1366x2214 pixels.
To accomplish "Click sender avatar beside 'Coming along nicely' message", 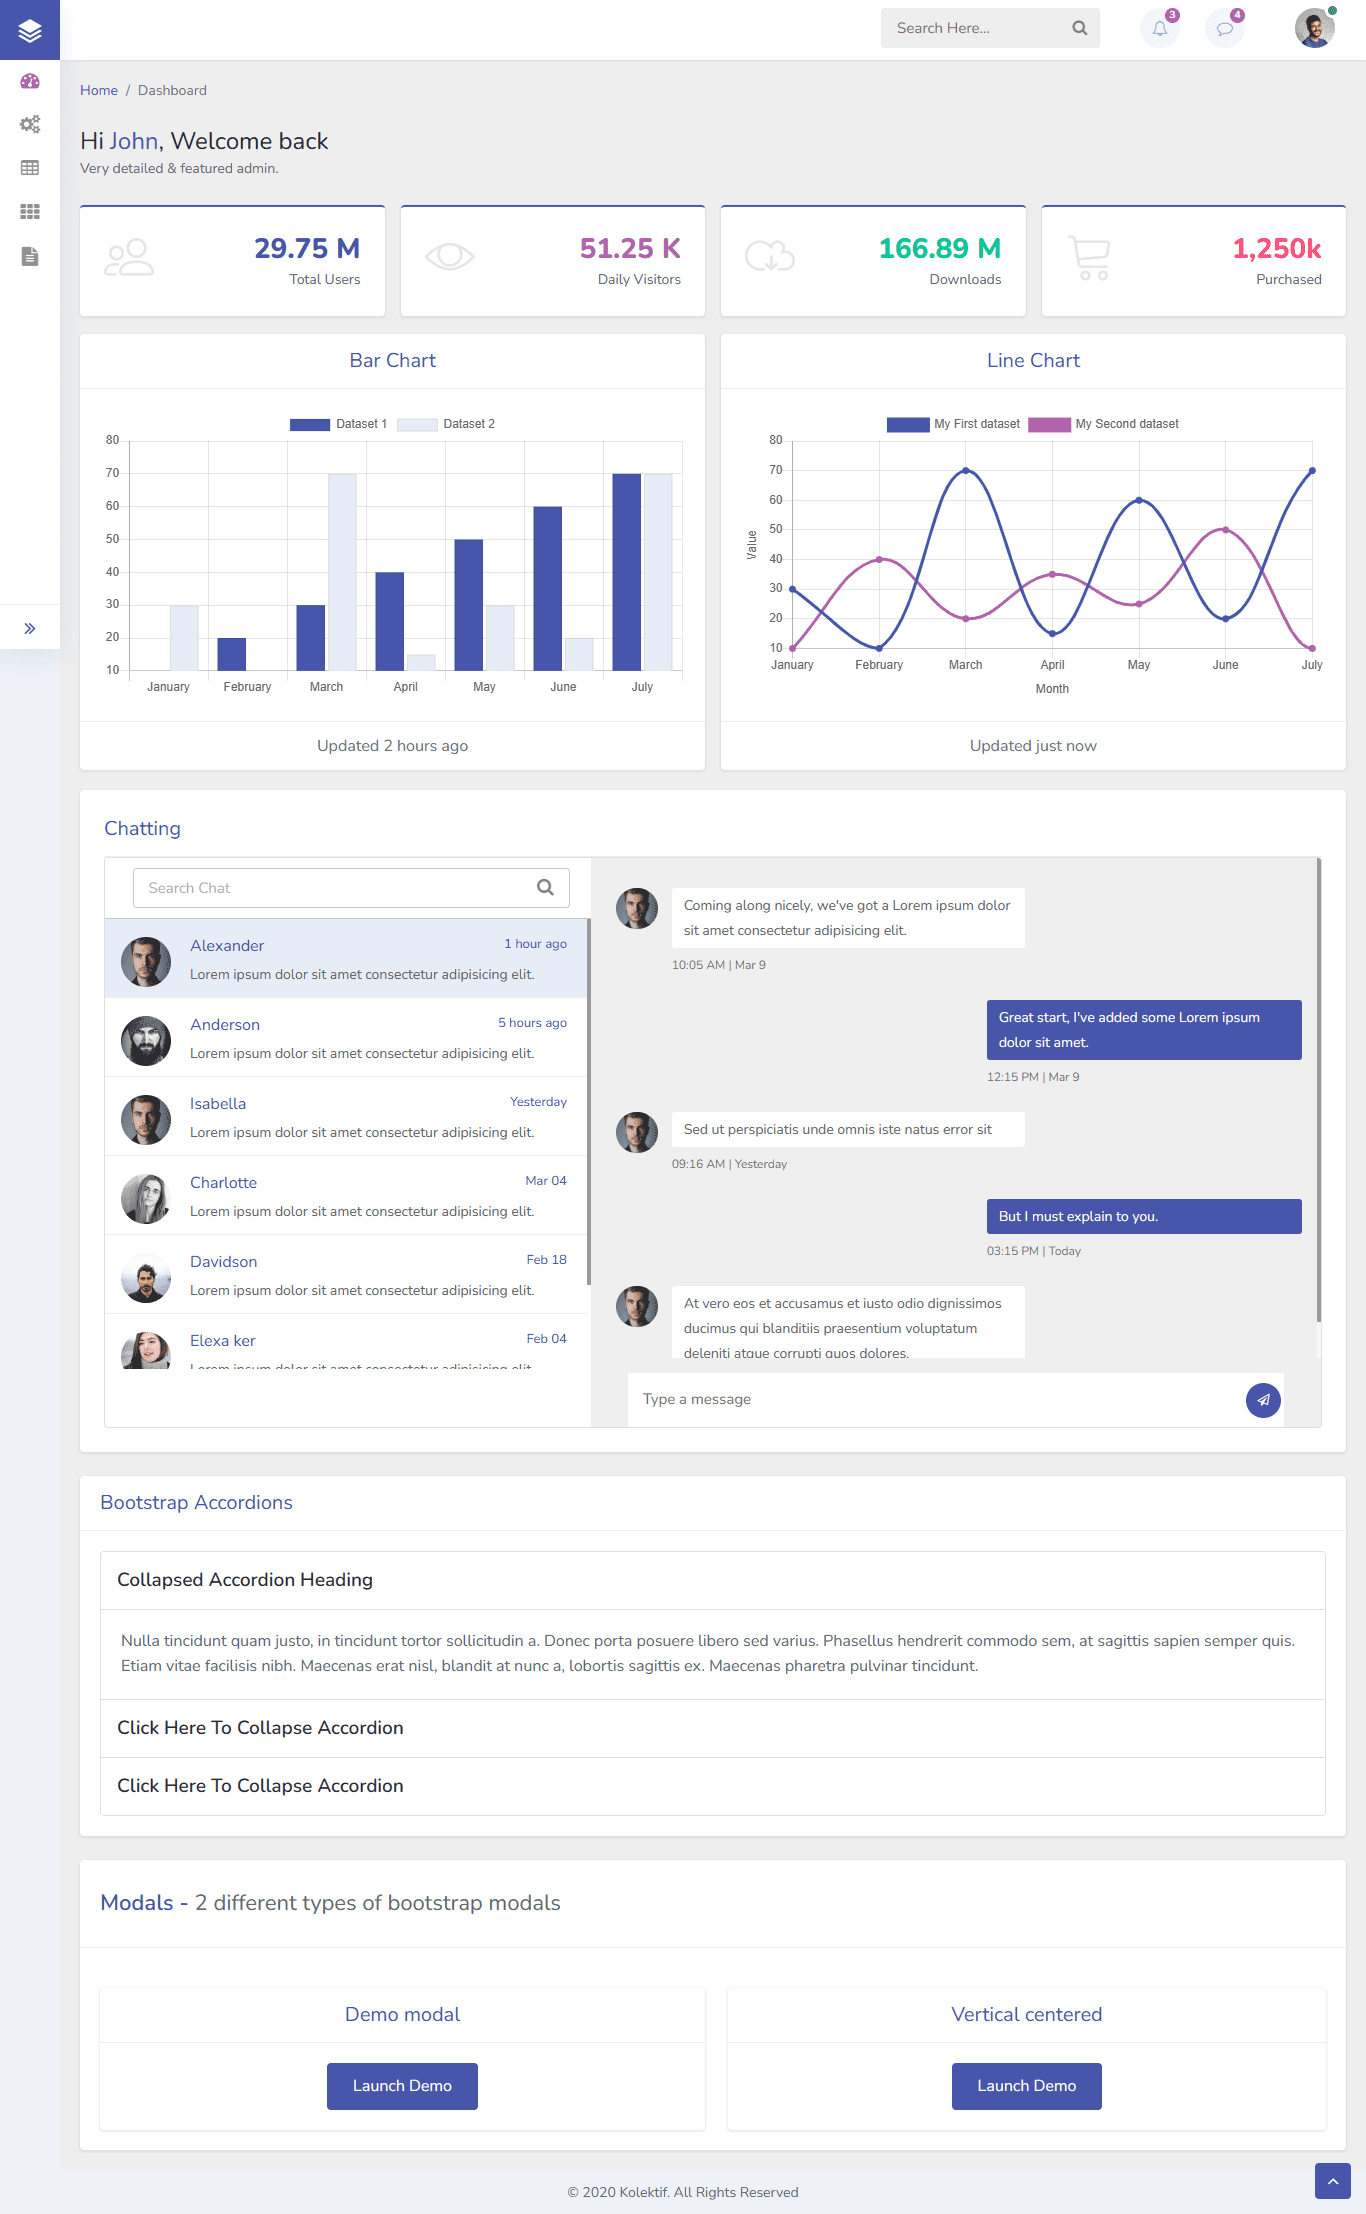I will click(637, 908).
